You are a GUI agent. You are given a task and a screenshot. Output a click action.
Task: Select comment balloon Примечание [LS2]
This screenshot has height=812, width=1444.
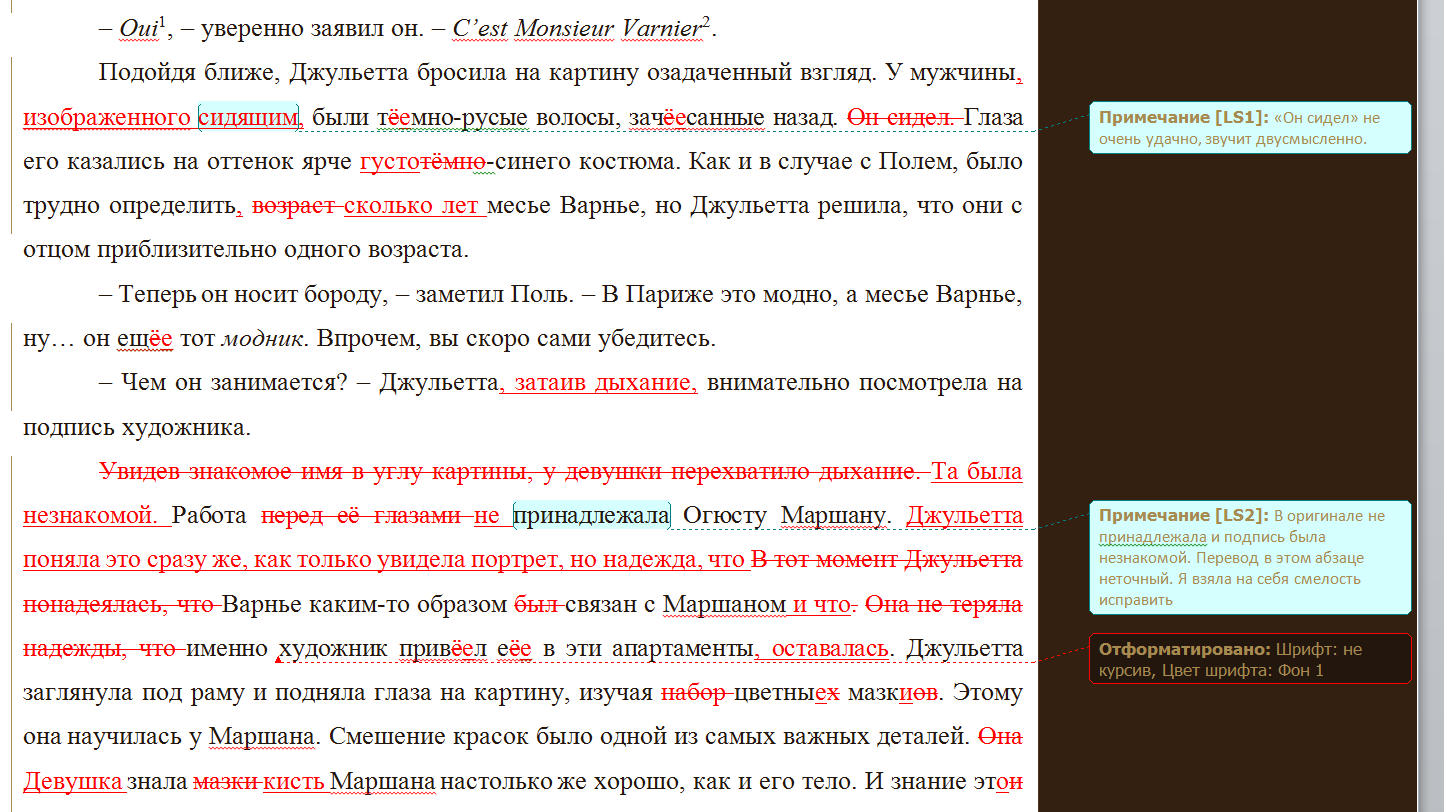pos(1248,558)
